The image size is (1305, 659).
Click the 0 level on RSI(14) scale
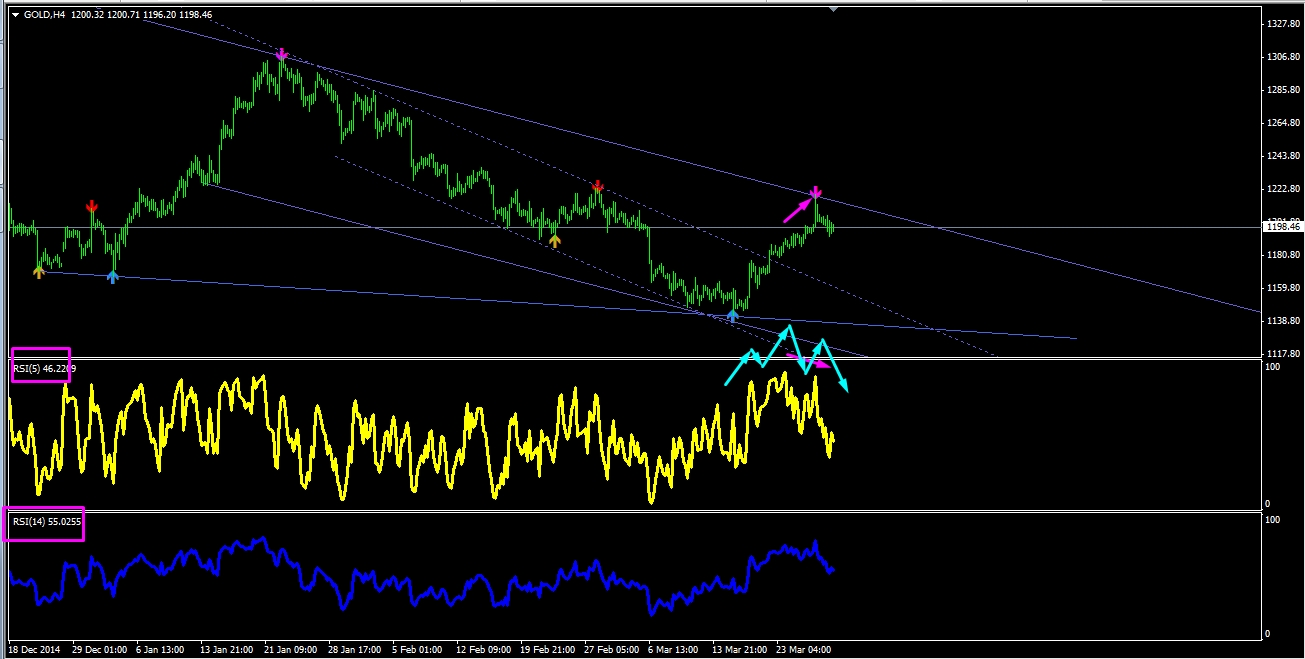[x=1268, y=633]
